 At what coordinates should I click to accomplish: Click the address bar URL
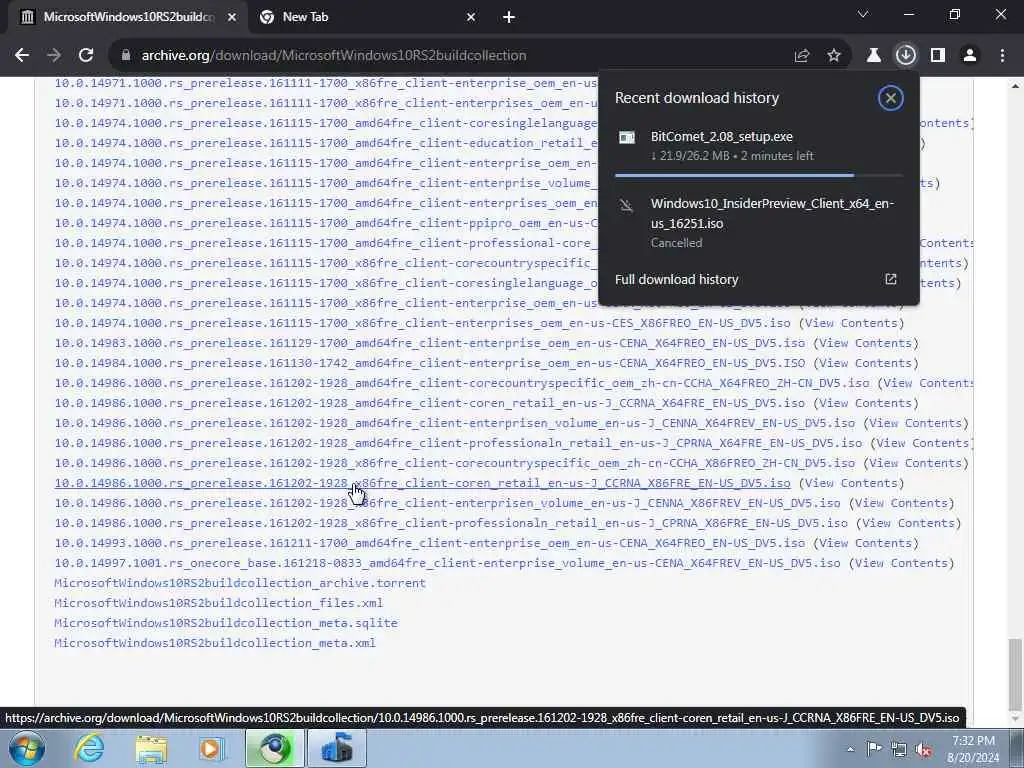click(334, 56)
